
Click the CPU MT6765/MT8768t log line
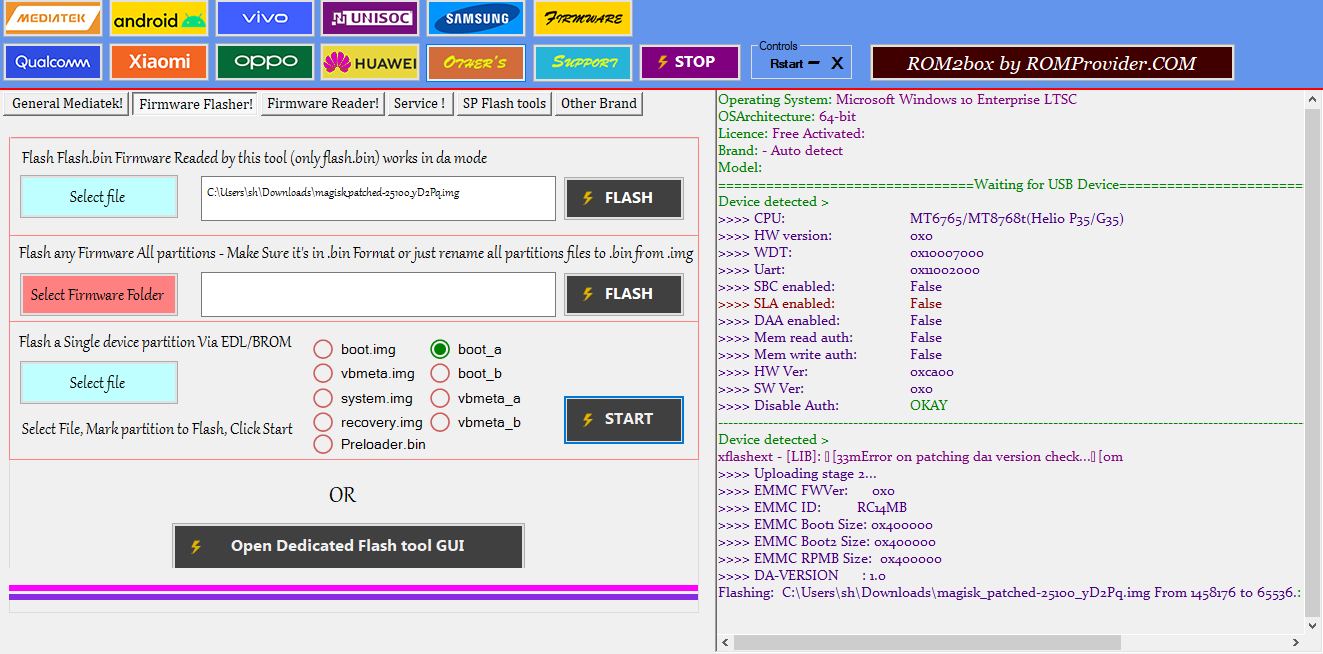(921, 219)
